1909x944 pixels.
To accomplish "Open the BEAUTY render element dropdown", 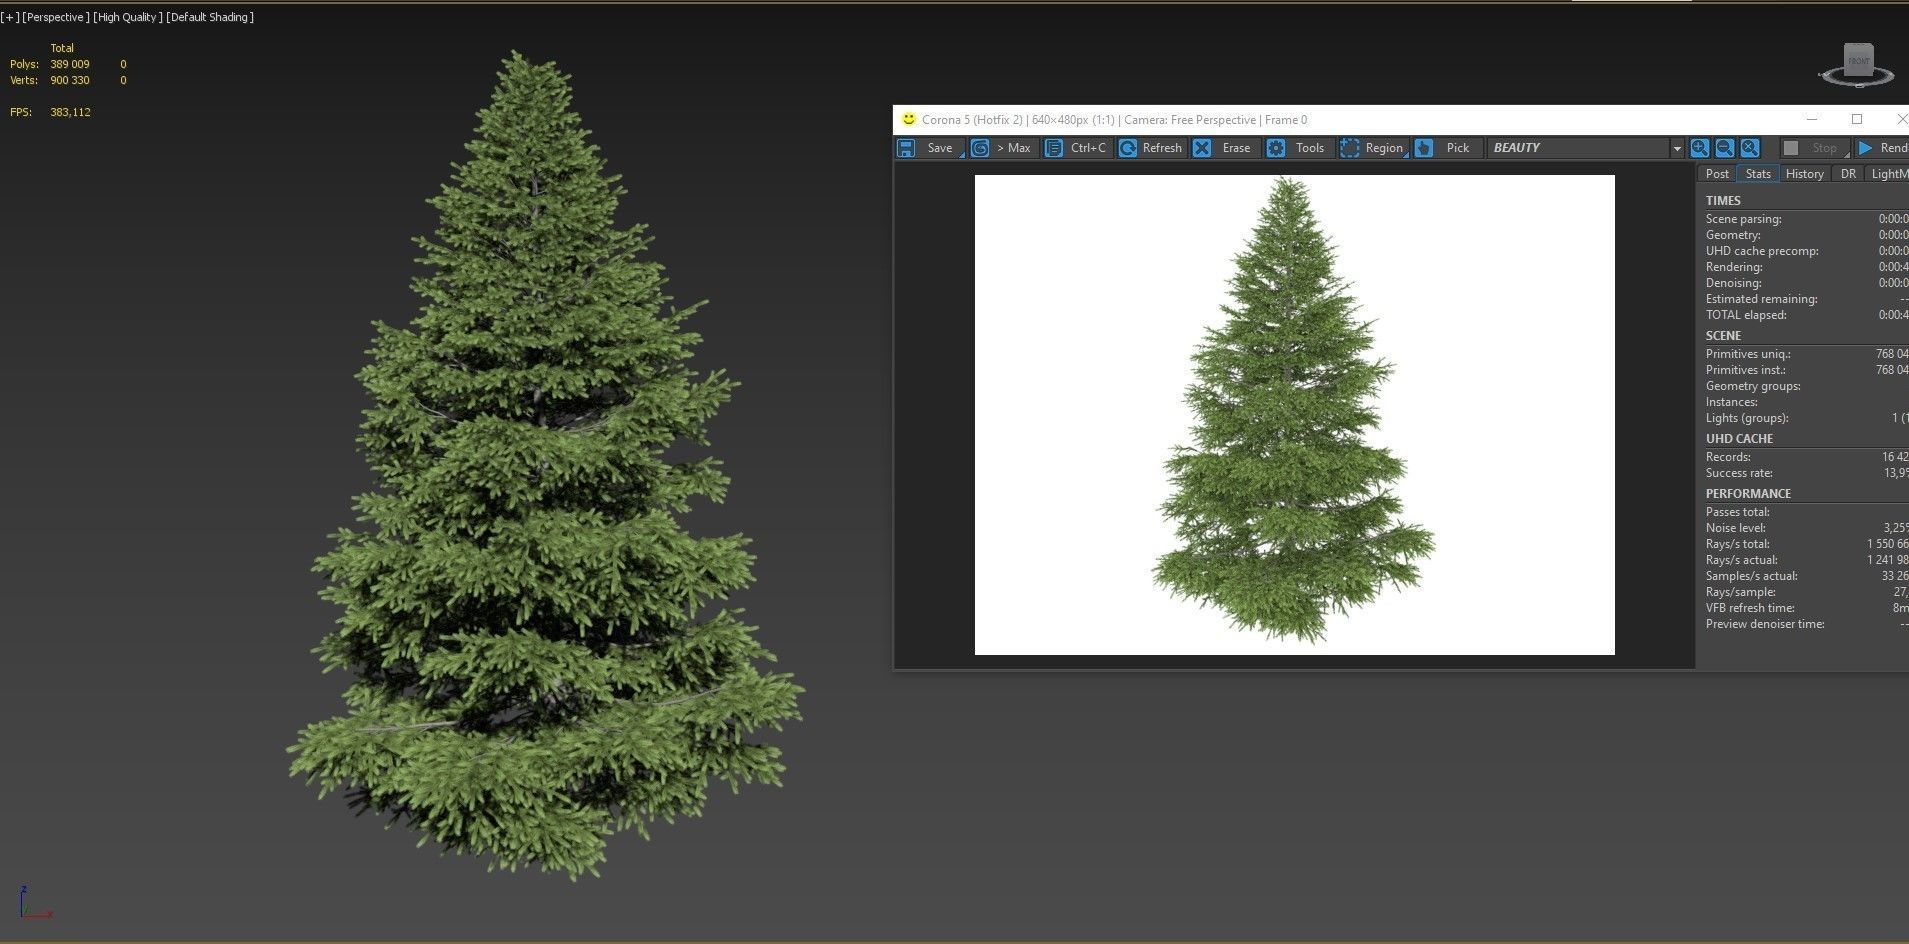I will click(1586, 148).
